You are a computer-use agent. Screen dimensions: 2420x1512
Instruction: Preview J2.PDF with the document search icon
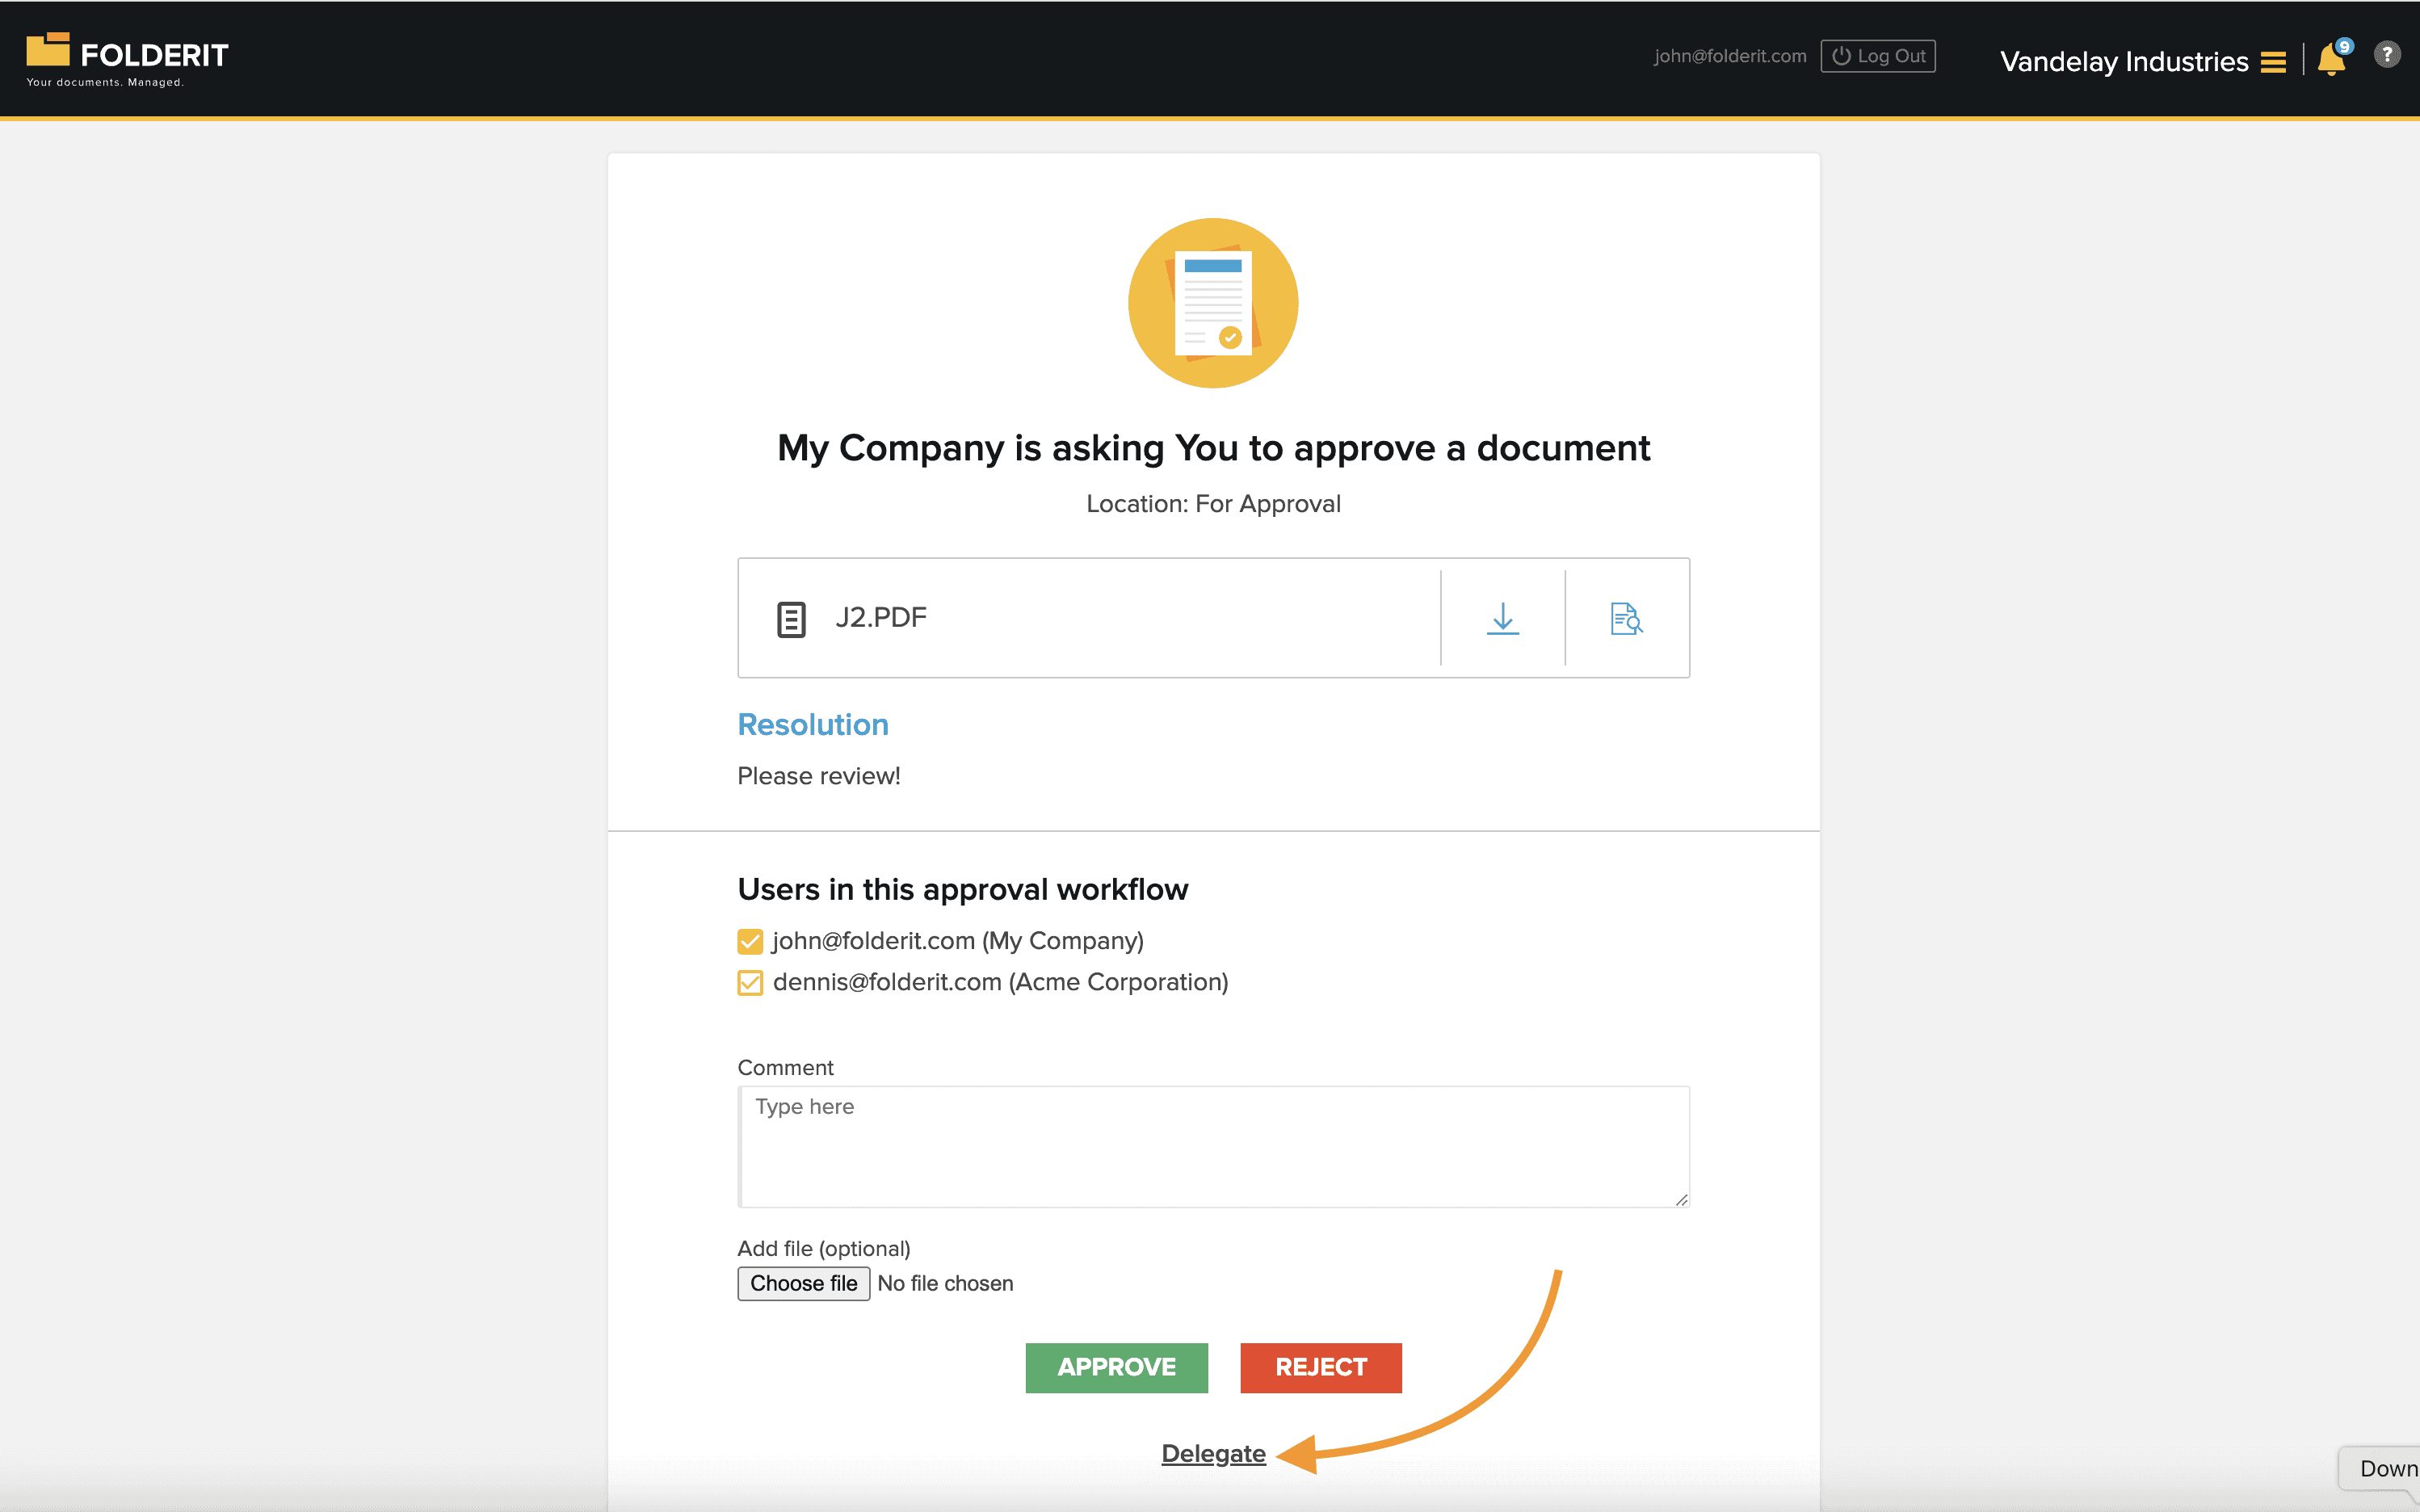pos(1626,618)
